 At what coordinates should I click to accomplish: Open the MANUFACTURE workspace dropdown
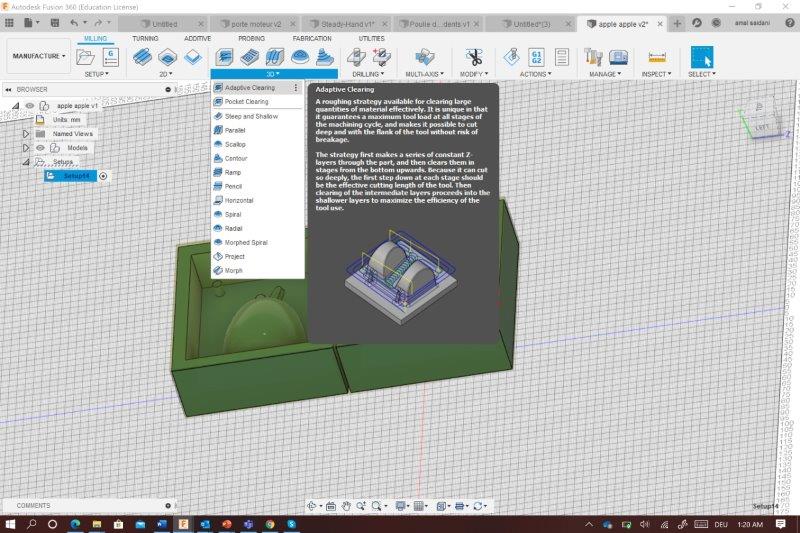[x=39, y=56]
